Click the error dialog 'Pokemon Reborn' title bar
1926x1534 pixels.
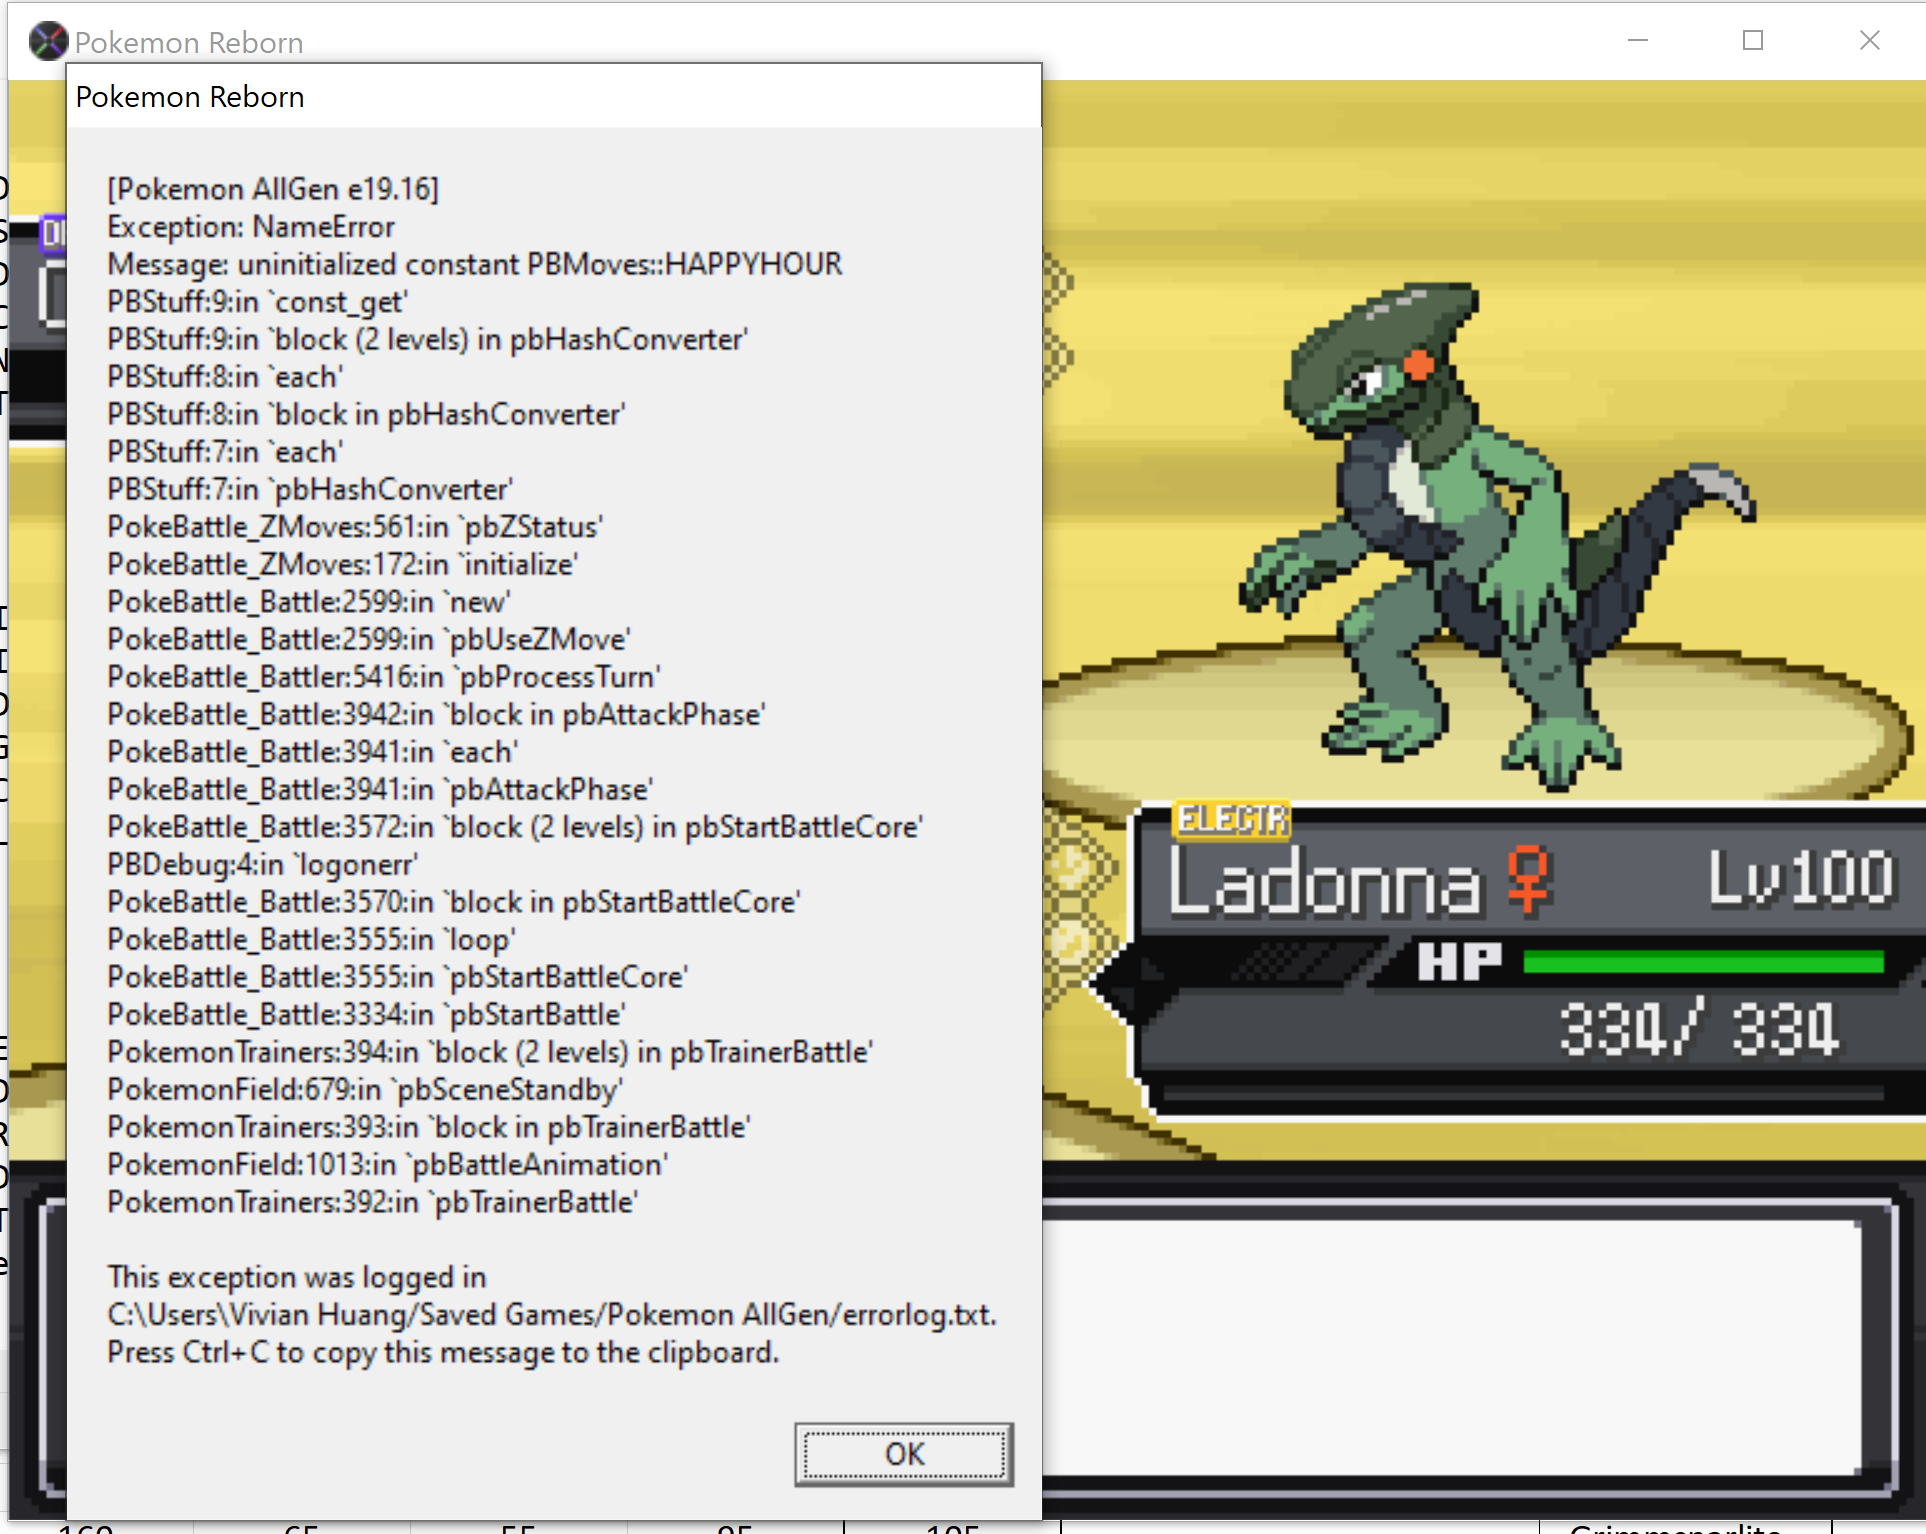click(554, 97)
